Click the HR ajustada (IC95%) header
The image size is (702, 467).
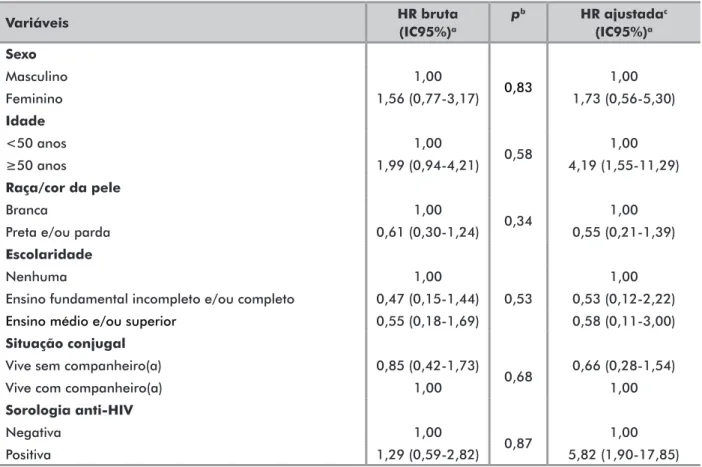(624, 23)
